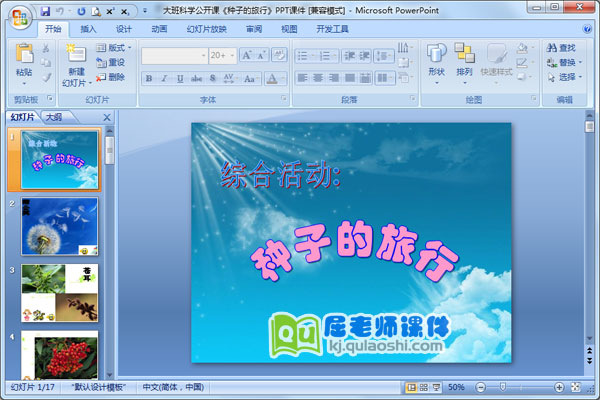This screenshot has height=400, width=600.
Task: Click the numbered list icon
Action: point(324,56)
